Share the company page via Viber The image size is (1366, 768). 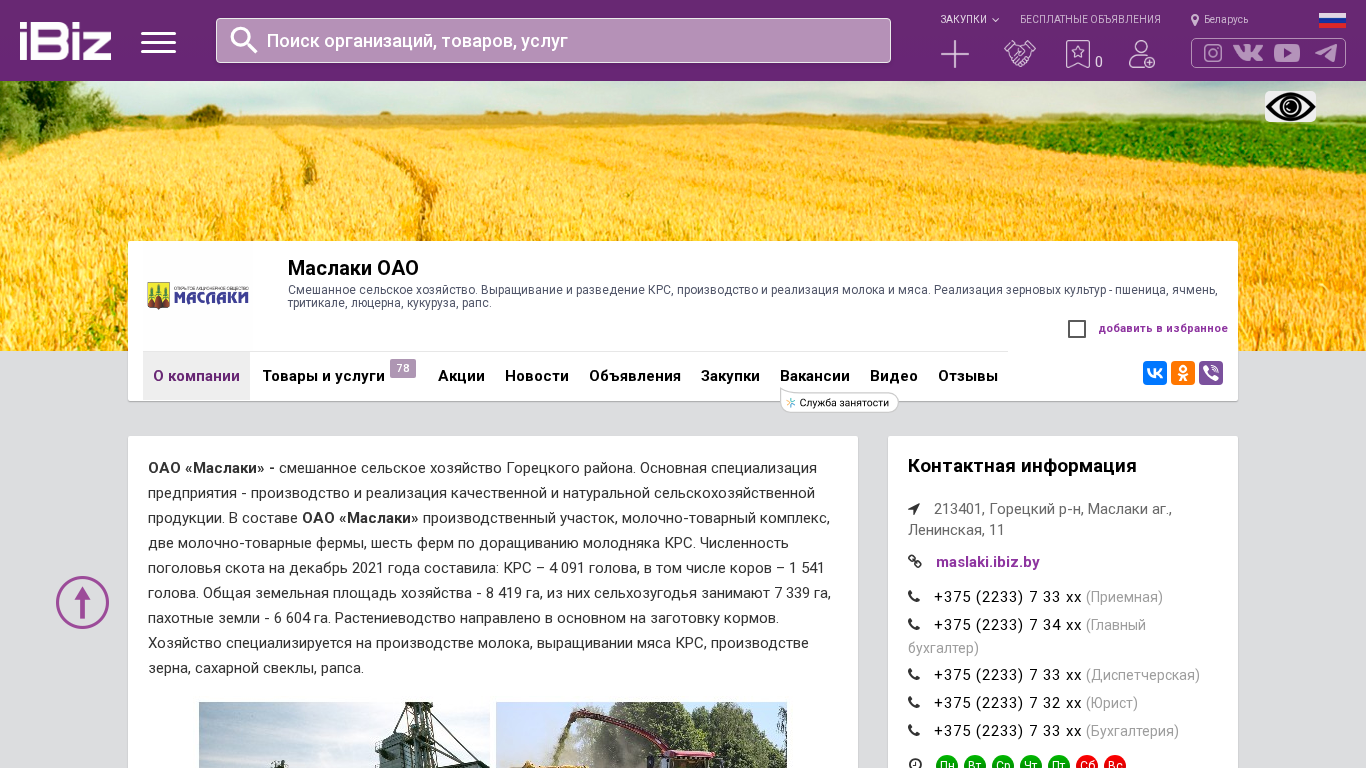pos(1211,373)
